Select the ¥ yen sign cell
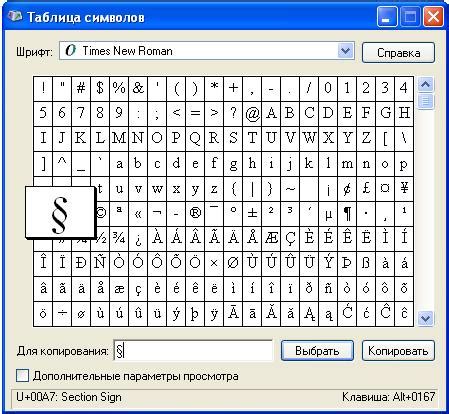Viewport: 449px width, 414px height. (x=404, y=189)
